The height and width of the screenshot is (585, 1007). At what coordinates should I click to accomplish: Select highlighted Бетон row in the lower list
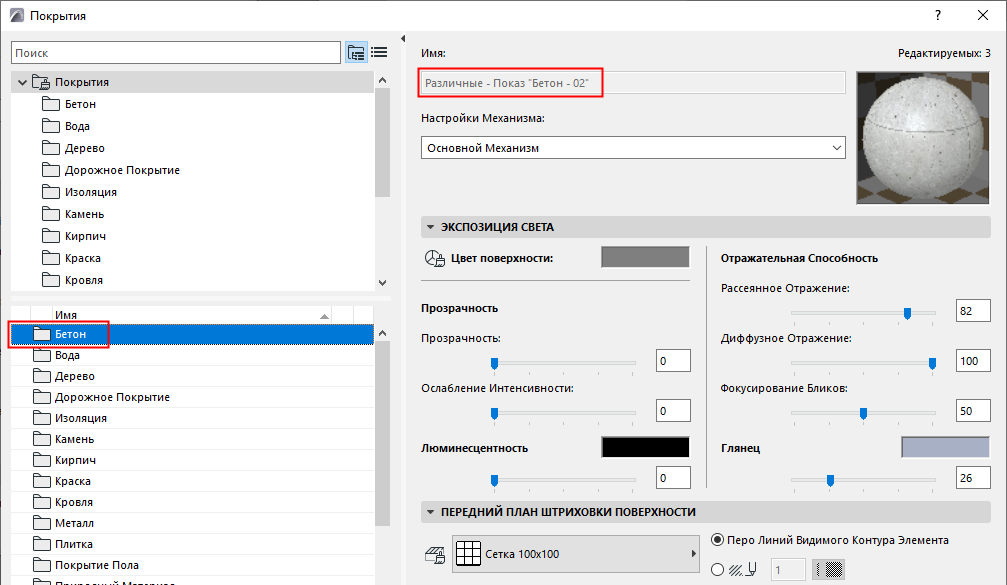coord(192,334)
